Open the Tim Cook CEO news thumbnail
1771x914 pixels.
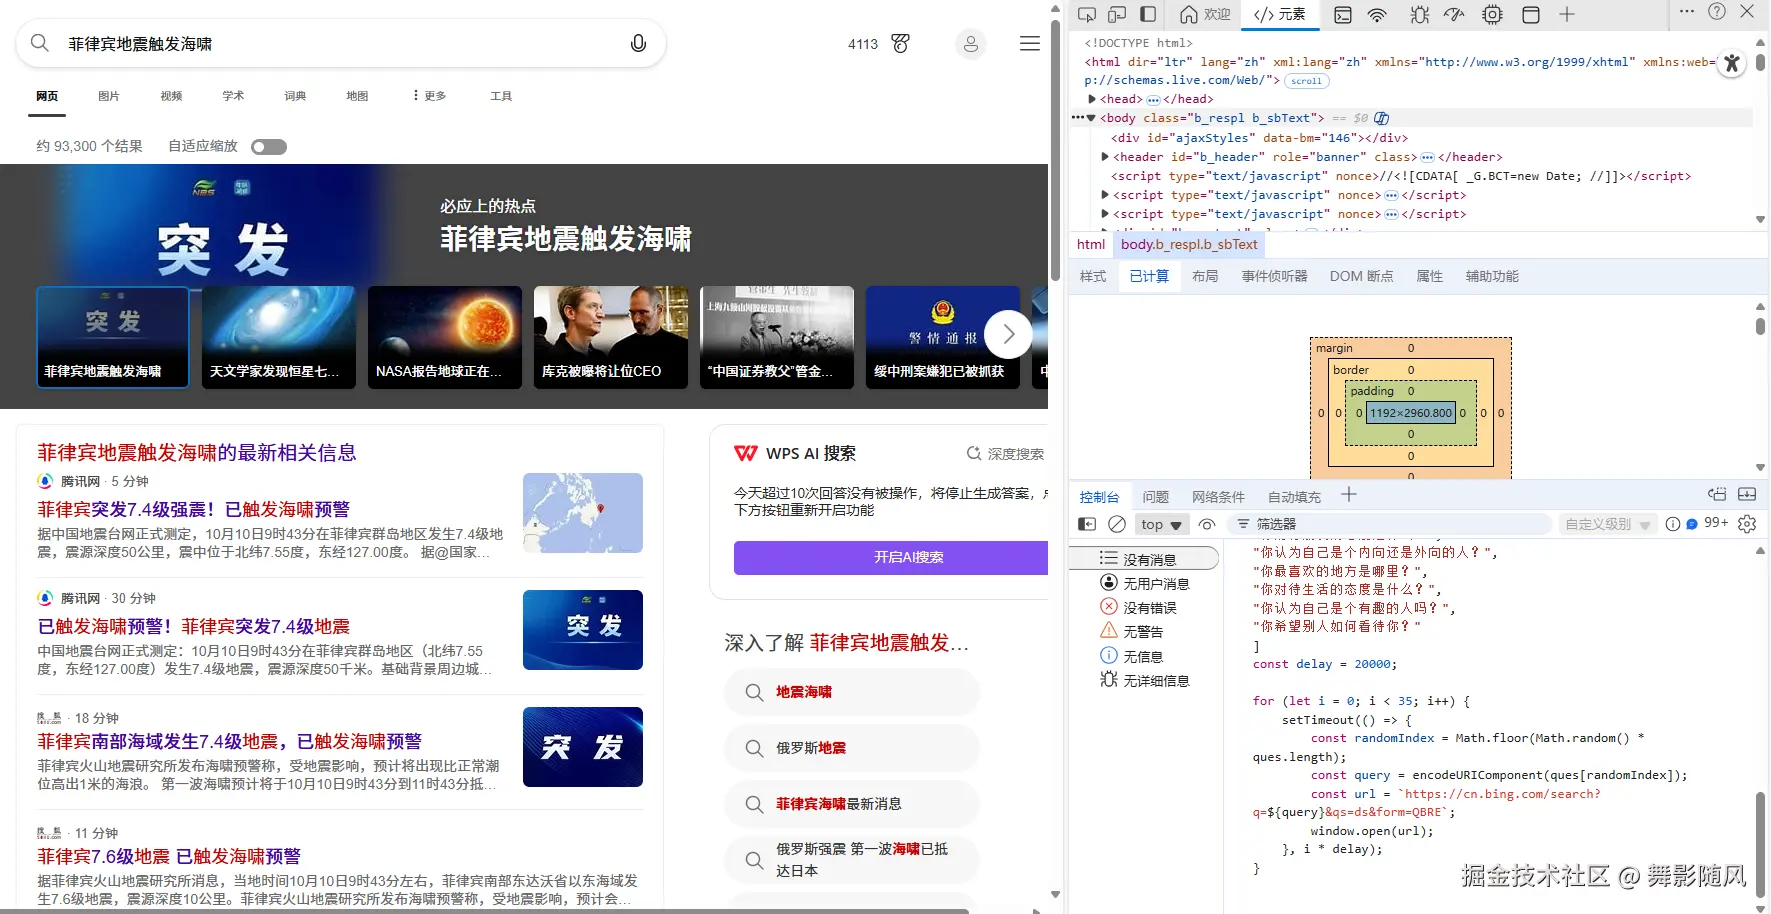pos(611,337)
